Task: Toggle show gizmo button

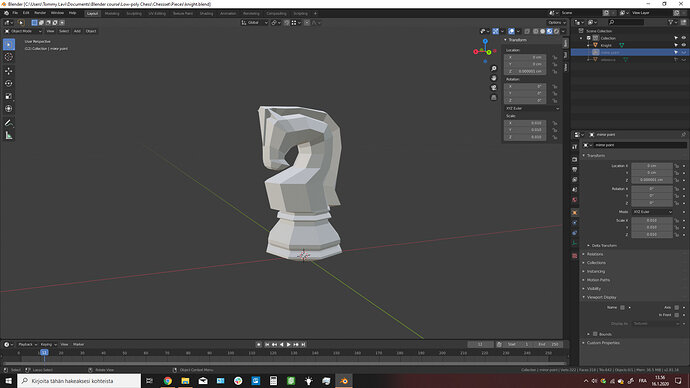Action: point(495,31)
